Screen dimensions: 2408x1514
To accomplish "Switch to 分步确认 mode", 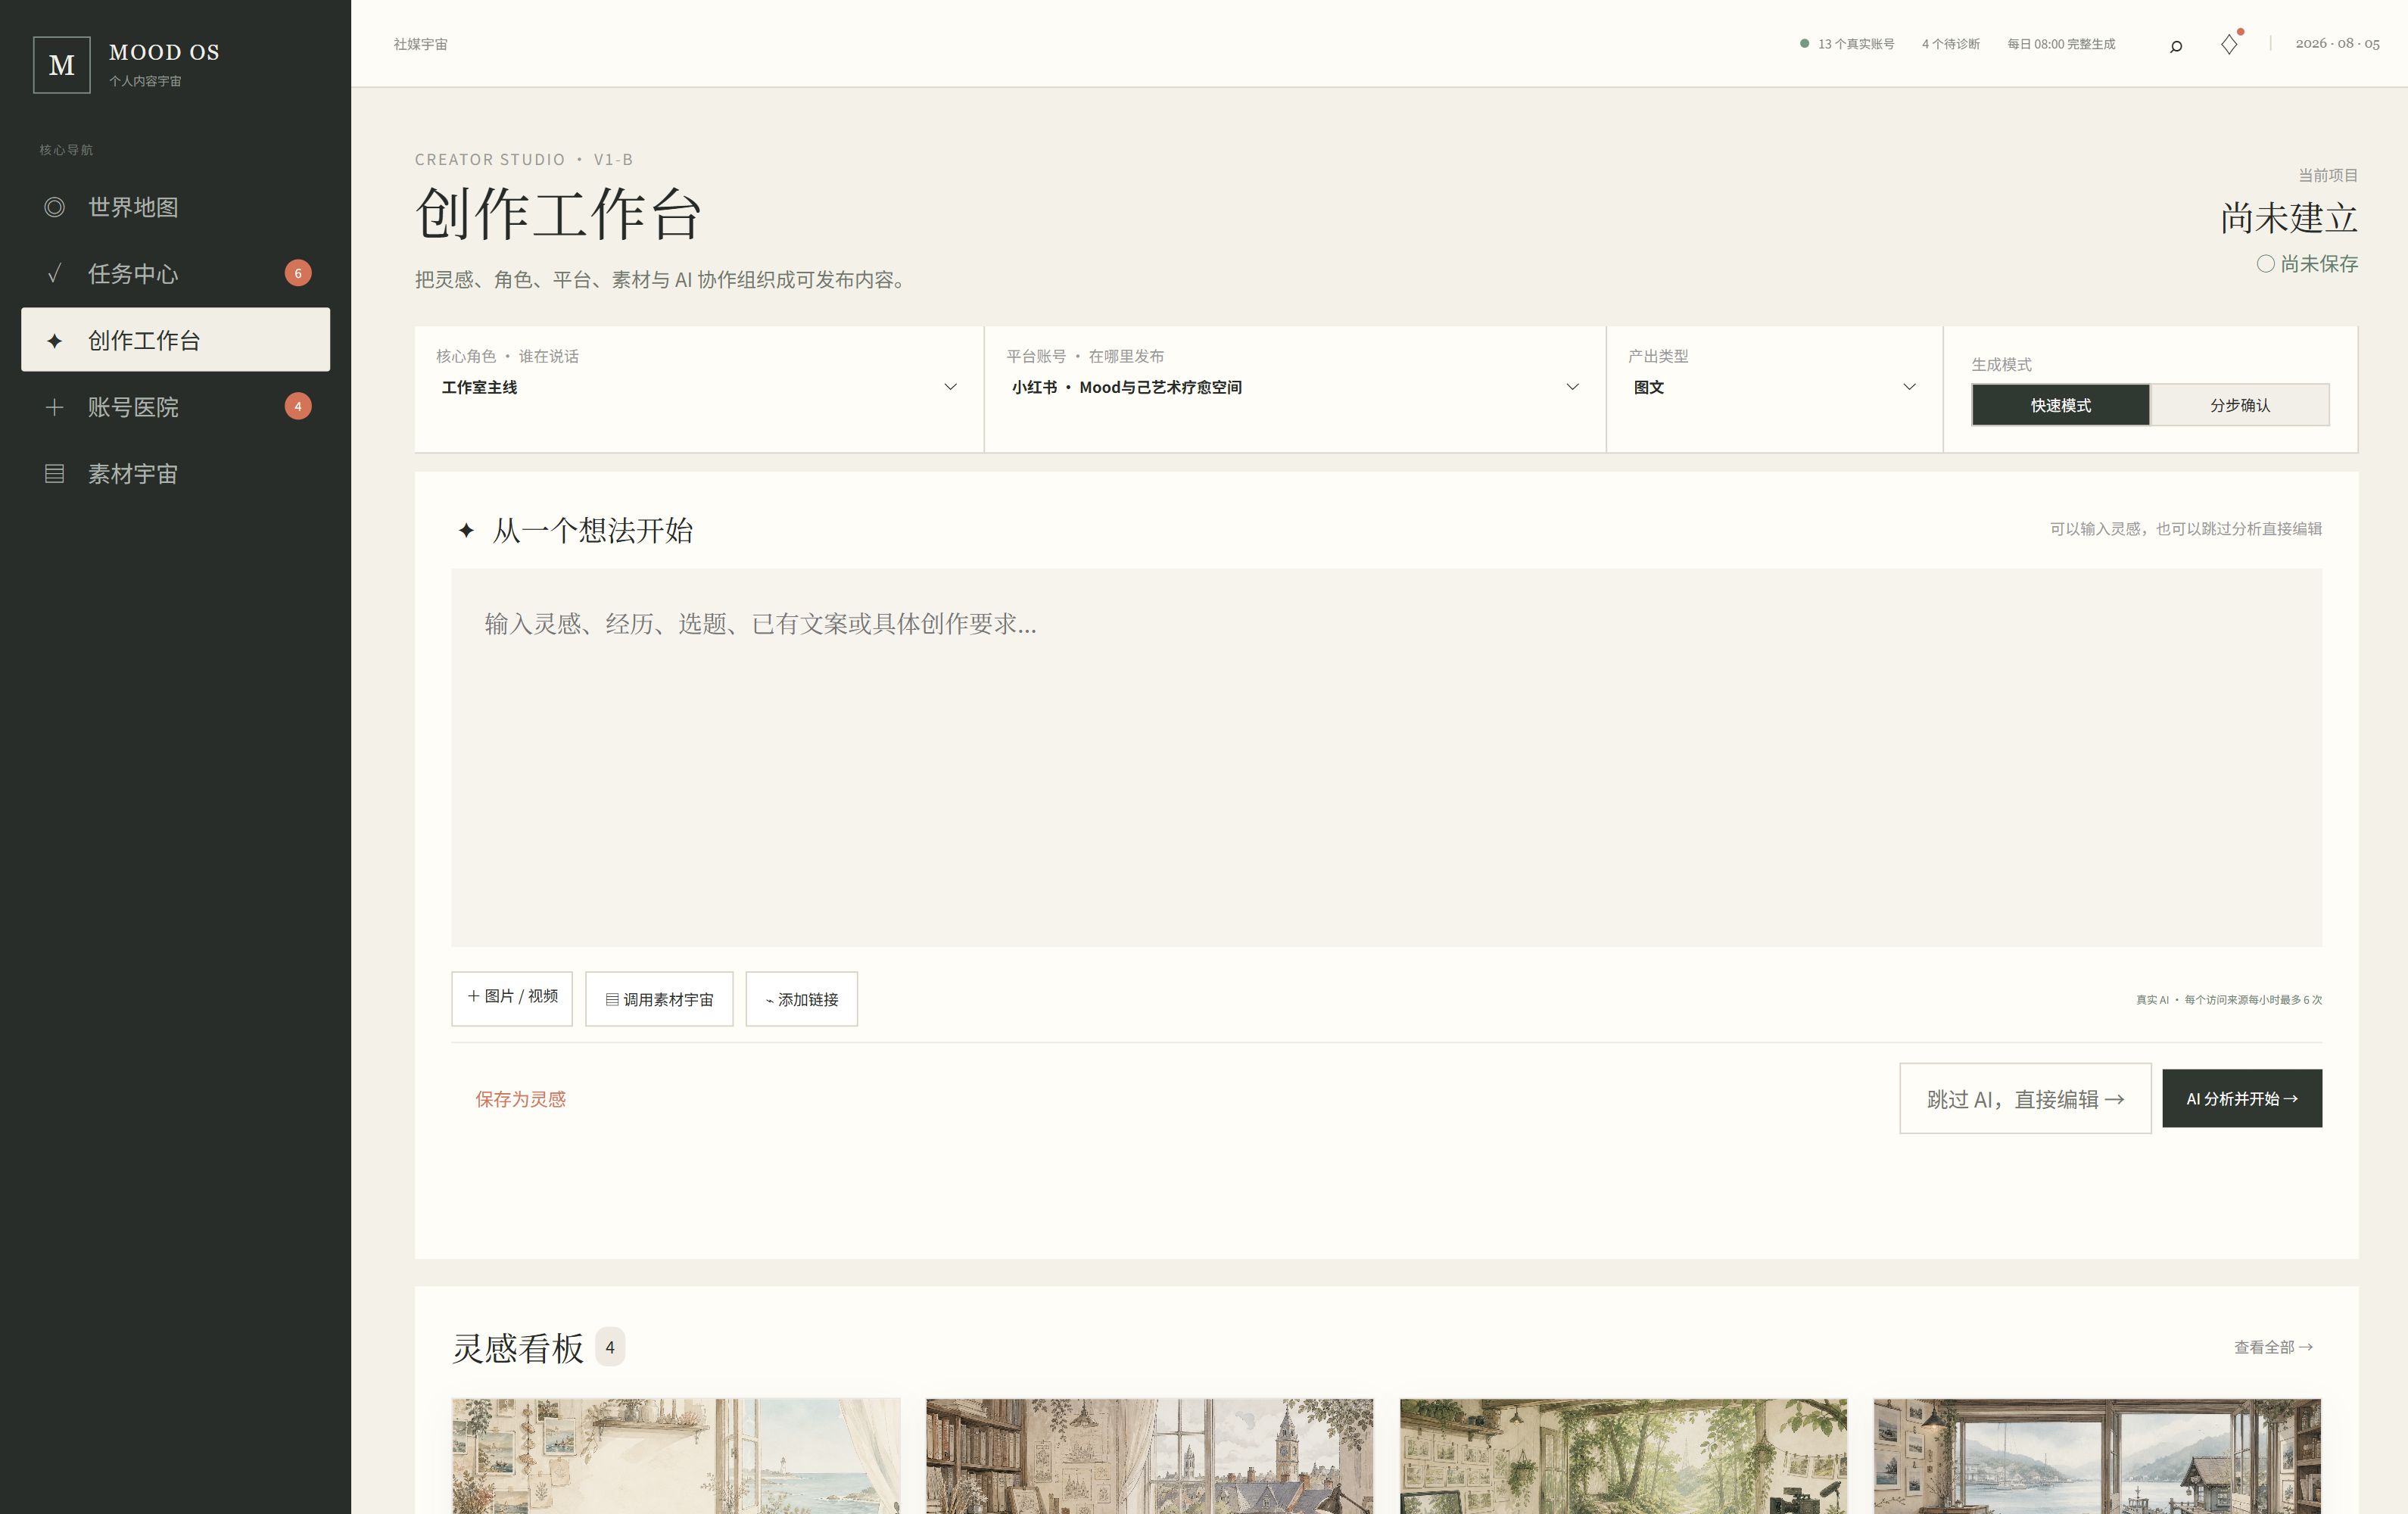I will click(x=2240, y=405).
